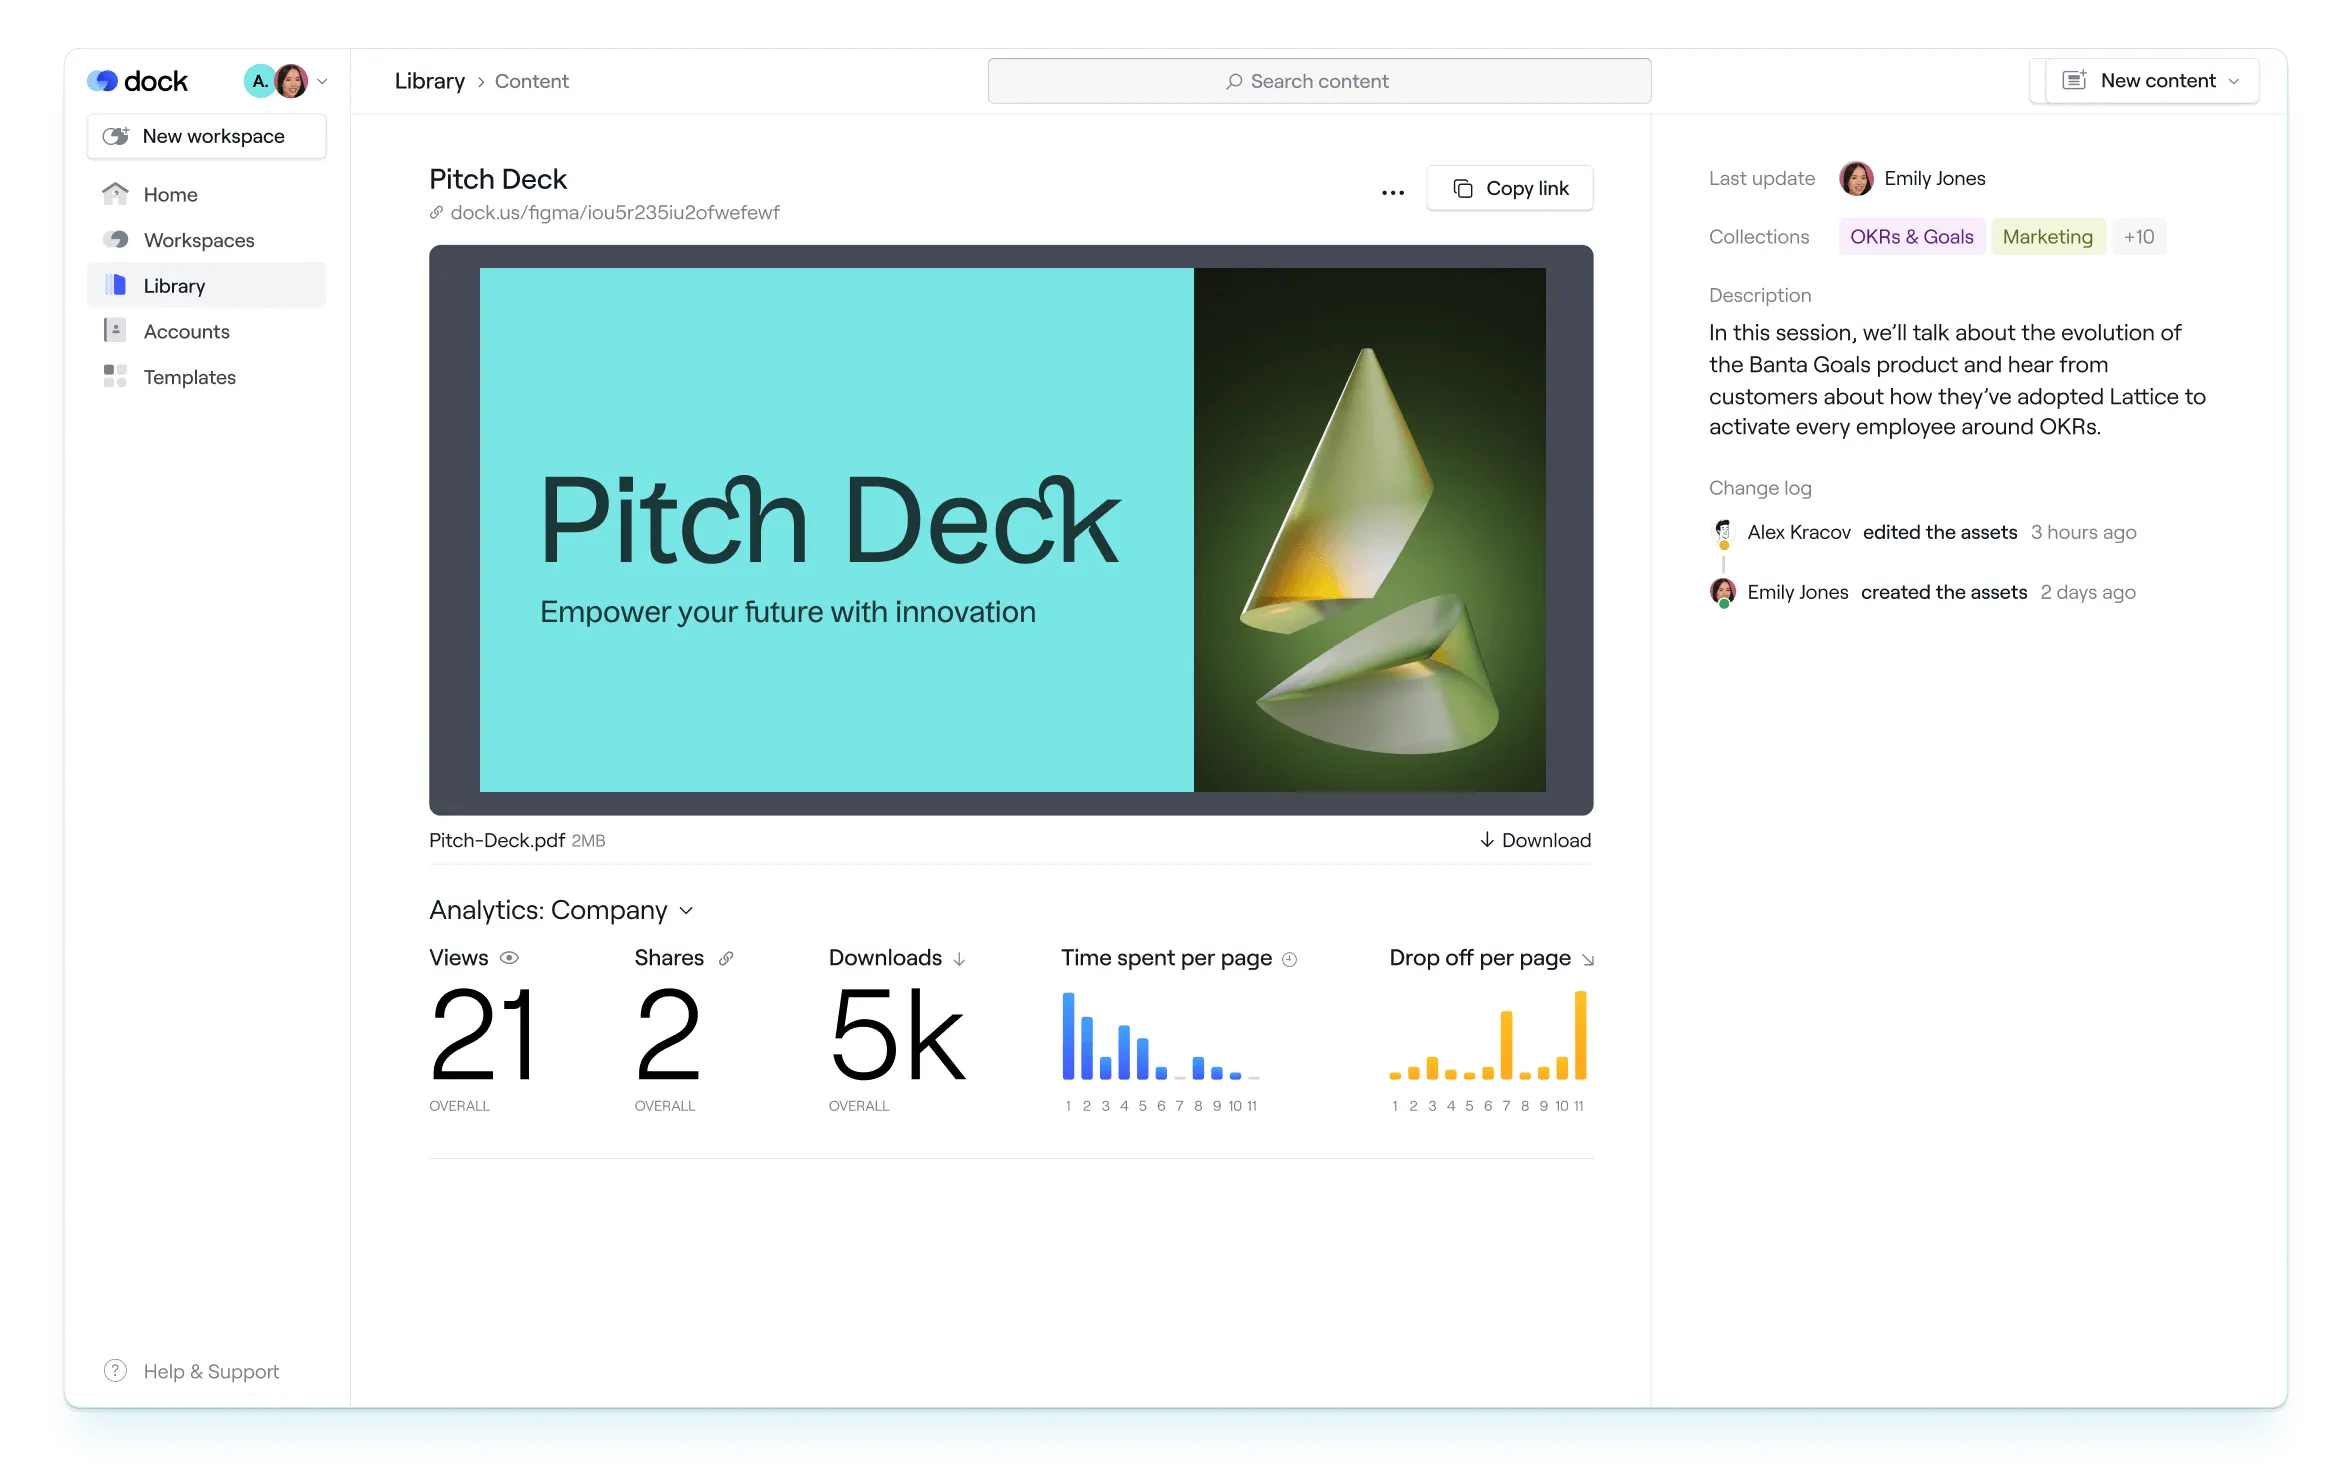Click the Copy link button
2352x1472 pixels.
[1509, 189]
